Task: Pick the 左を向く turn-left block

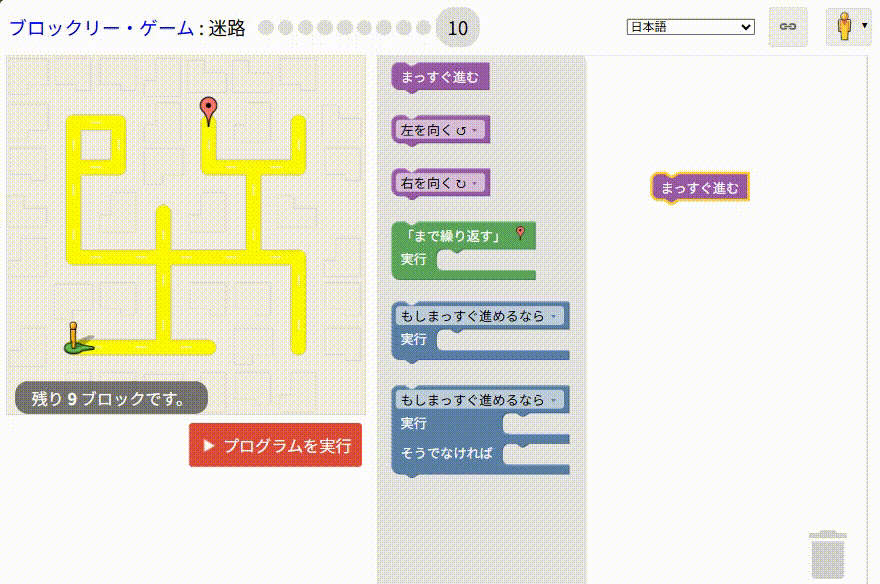Action: coord(441,130)
